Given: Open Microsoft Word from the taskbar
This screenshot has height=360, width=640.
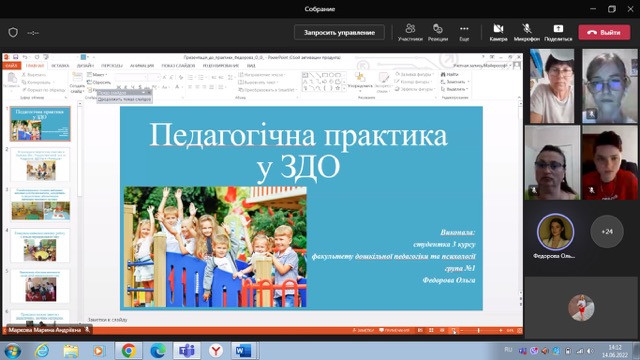Looking at the screenshot, I should pyautogui.click(x=243, y=351).
